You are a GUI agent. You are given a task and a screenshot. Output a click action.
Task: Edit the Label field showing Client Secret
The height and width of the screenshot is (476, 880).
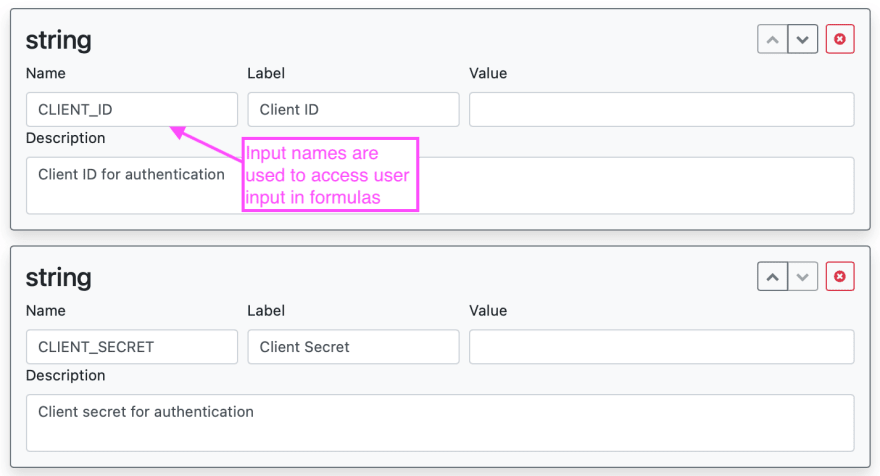pyautogui.click(x=354, y=347)
